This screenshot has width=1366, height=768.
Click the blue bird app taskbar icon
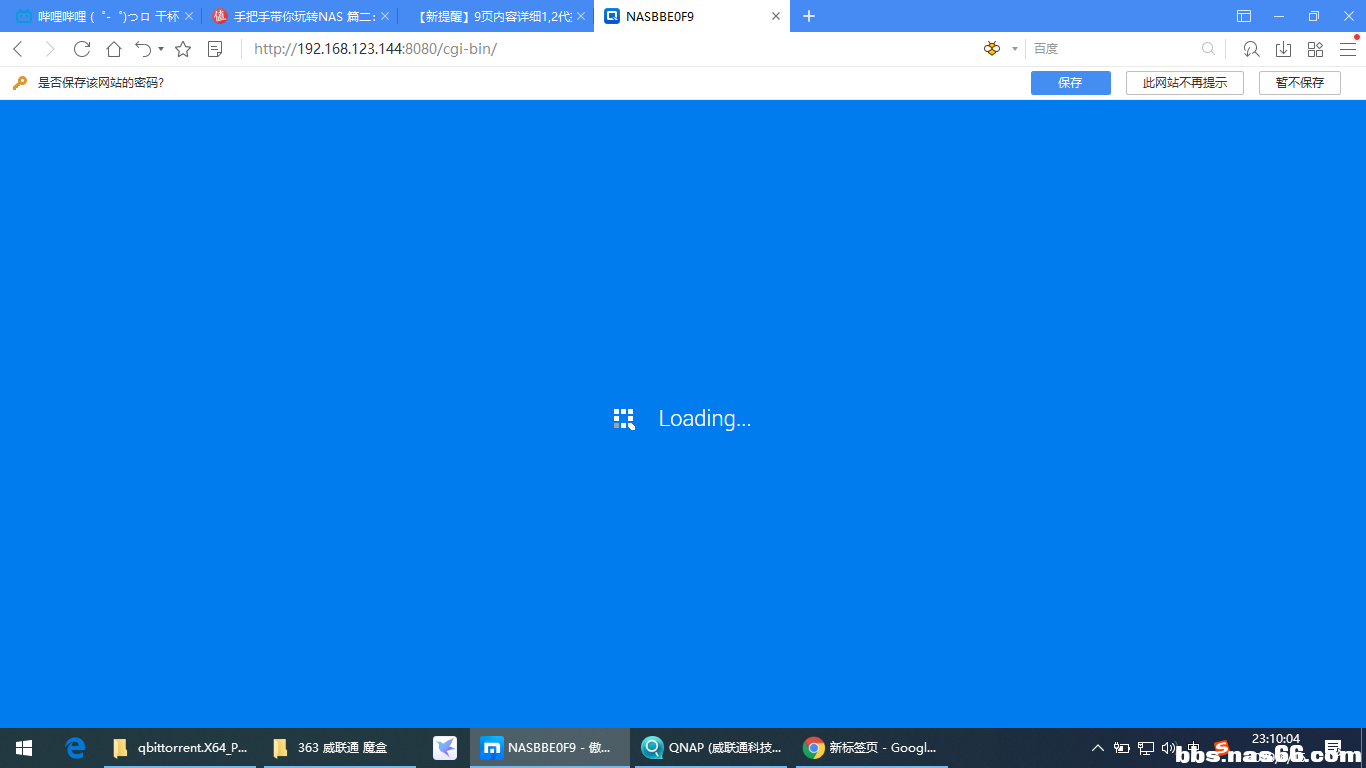click(445, 748)
